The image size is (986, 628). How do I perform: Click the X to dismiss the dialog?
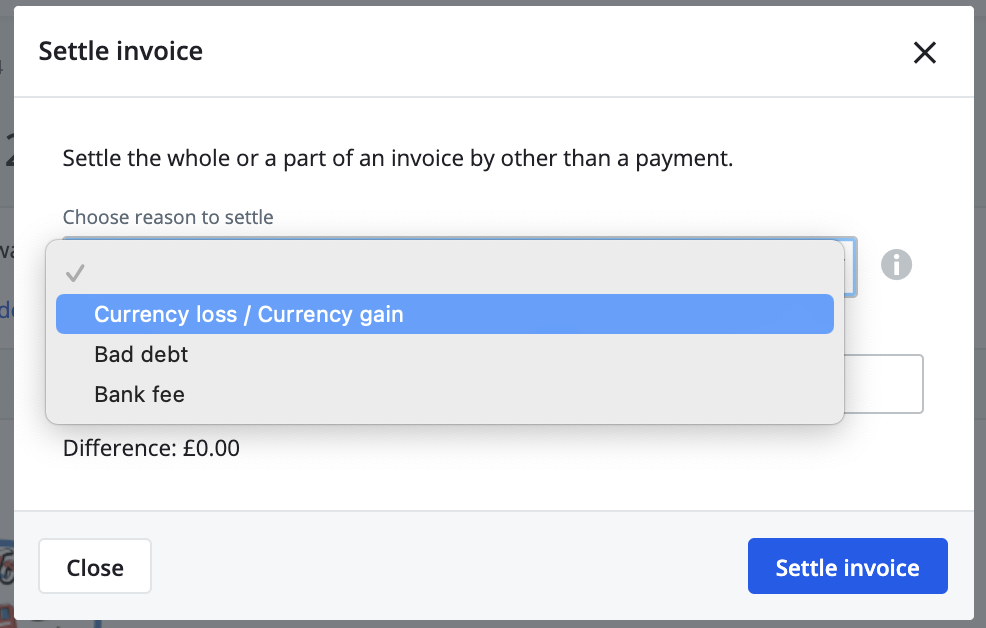tap(924, 53)
